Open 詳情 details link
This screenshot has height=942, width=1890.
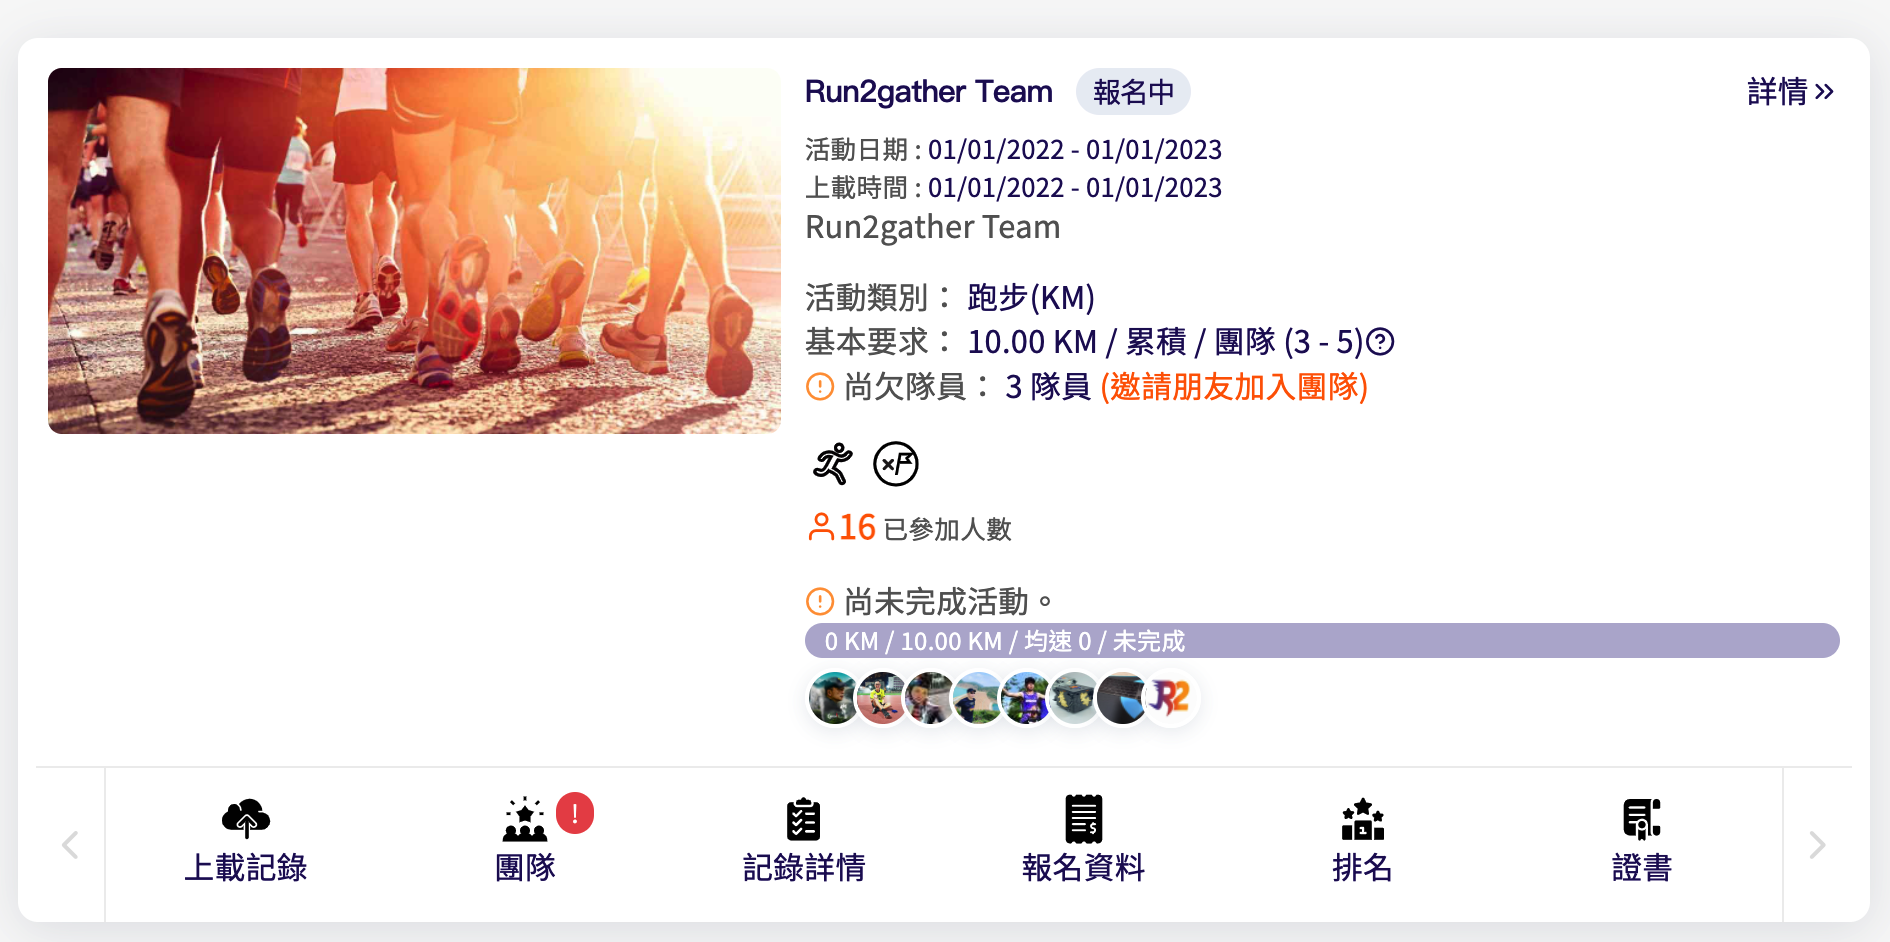pos(1790,92)
